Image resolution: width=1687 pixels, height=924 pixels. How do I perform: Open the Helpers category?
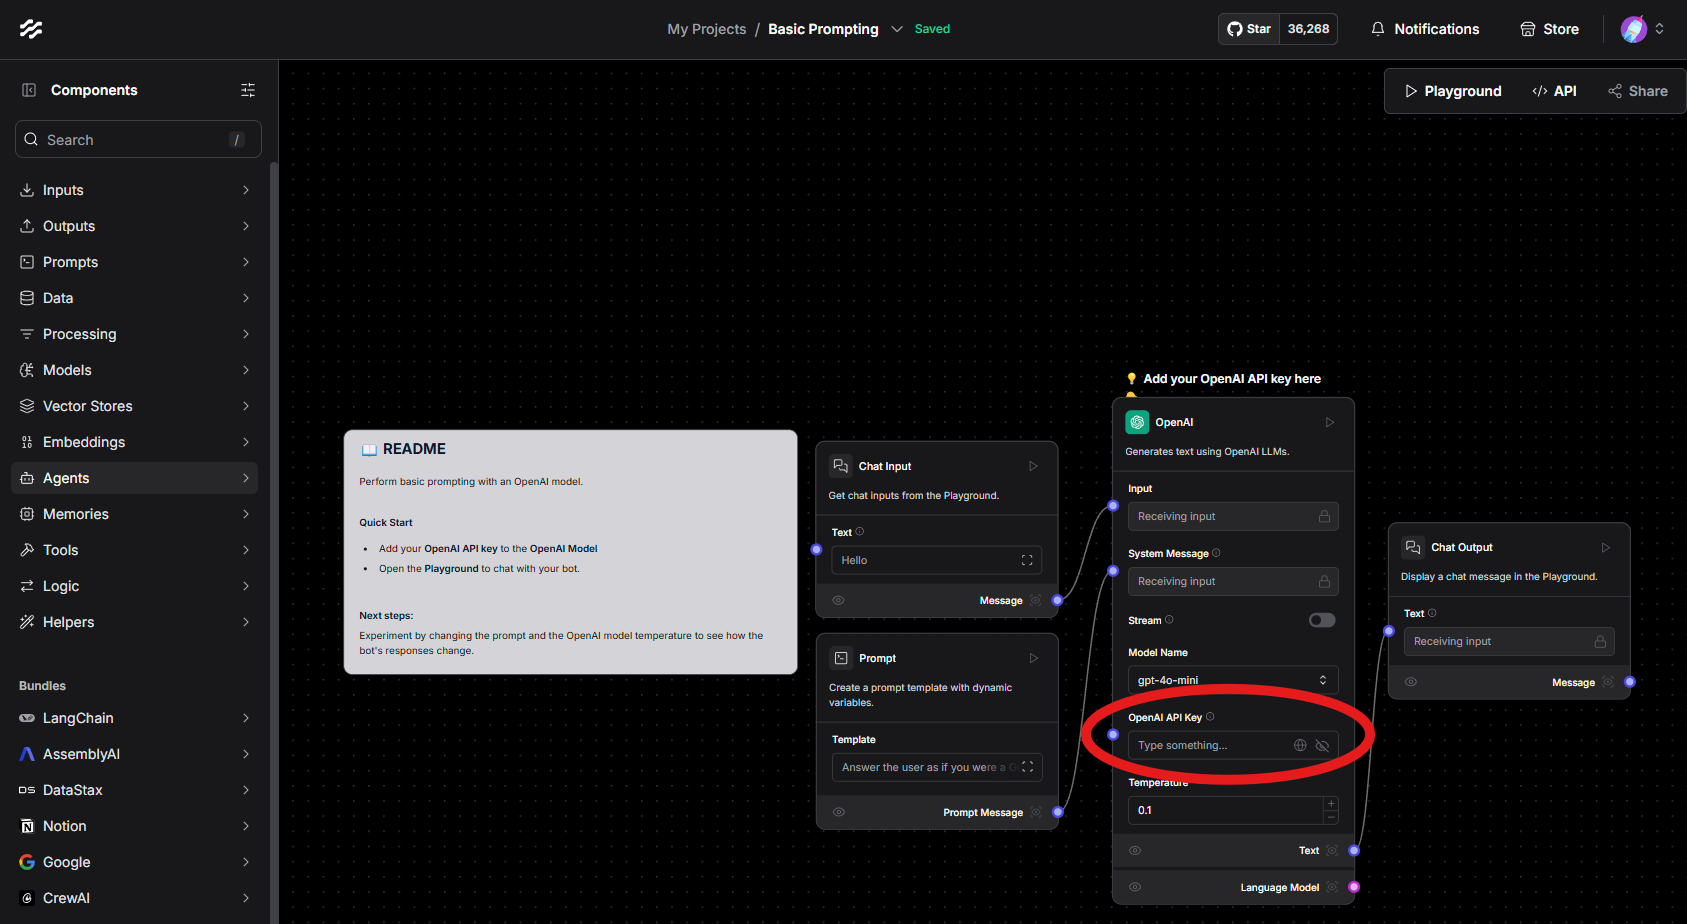pos(135,622)
